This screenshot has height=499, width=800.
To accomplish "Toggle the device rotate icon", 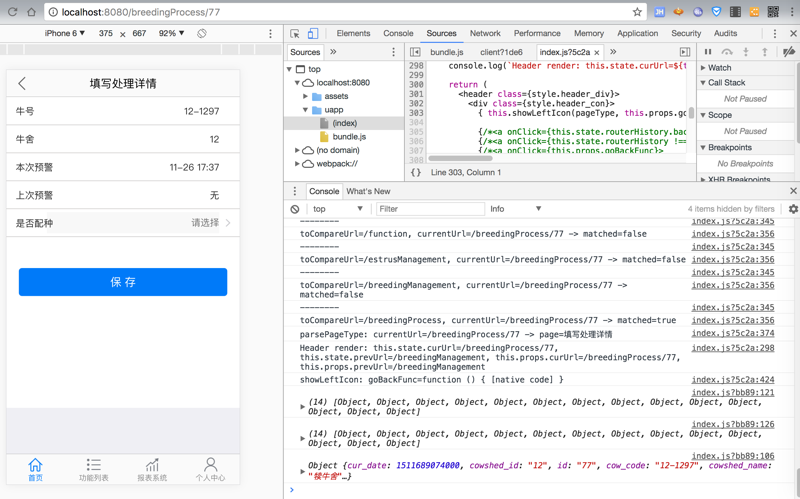I will [x=202, y=33].
